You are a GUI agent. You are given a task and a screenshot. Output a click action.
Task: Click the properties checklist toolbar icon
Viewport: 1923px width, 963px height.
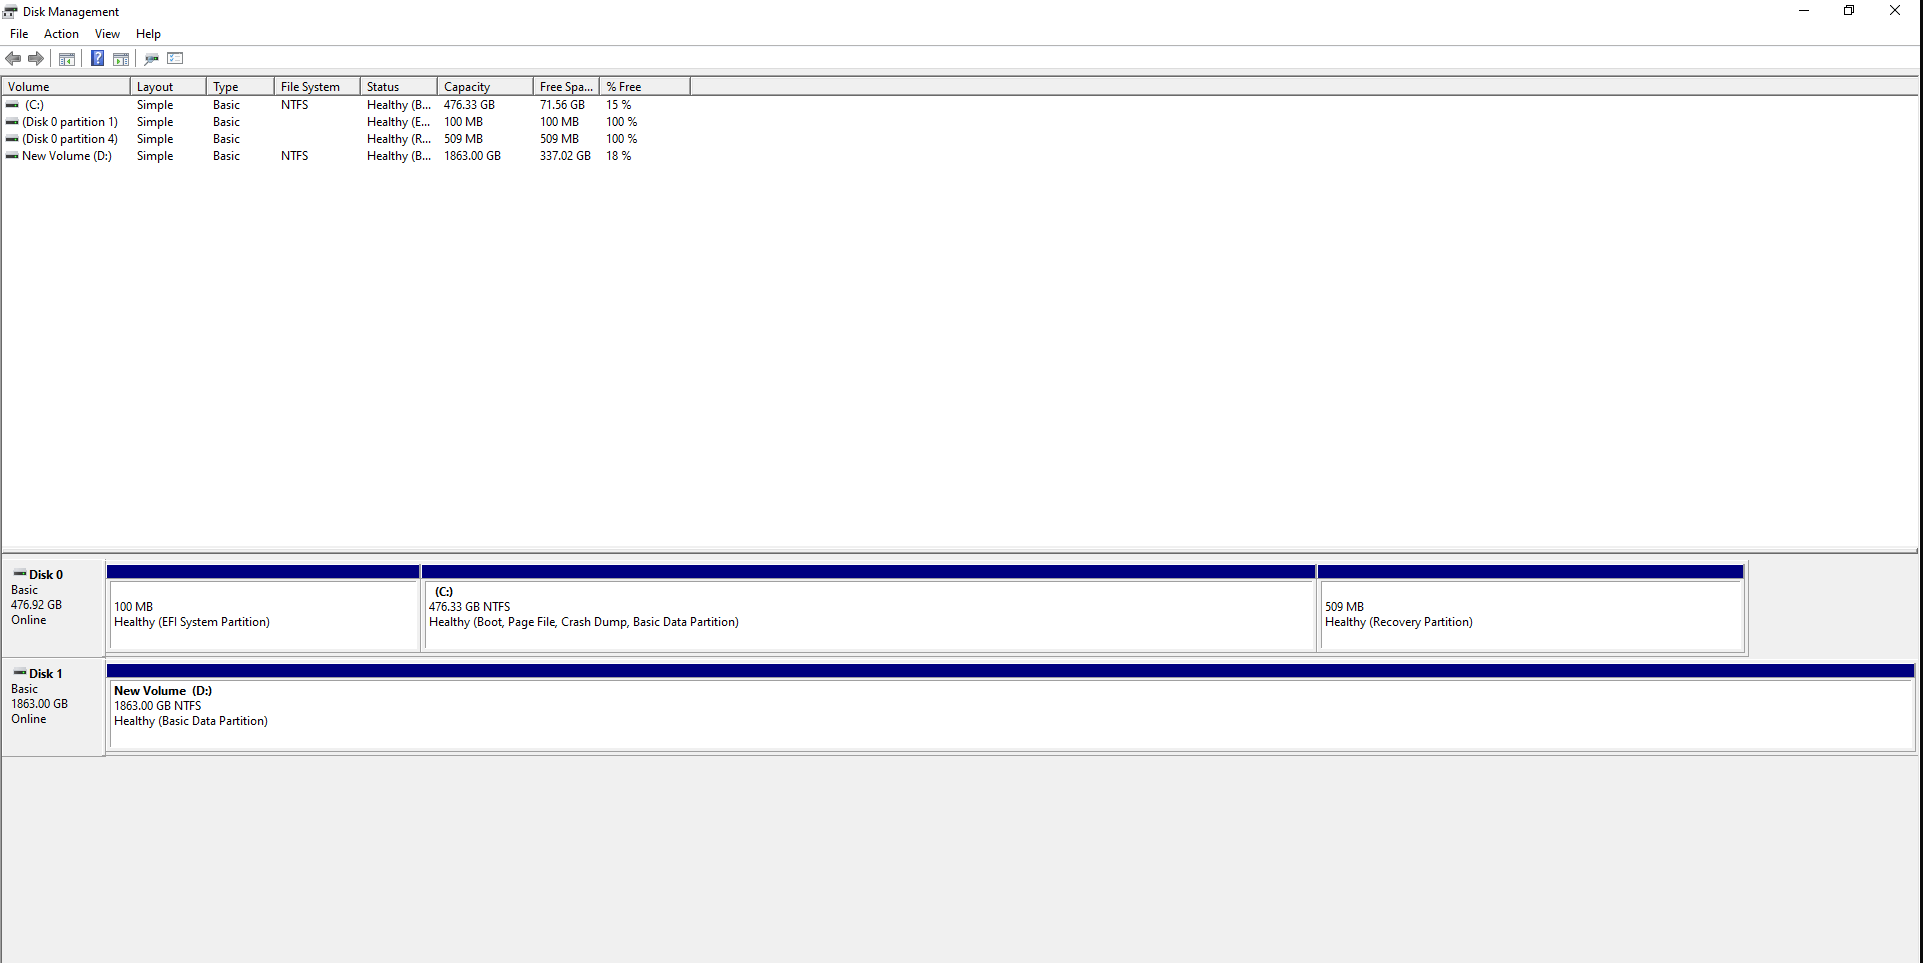click(x=175, y=58)
